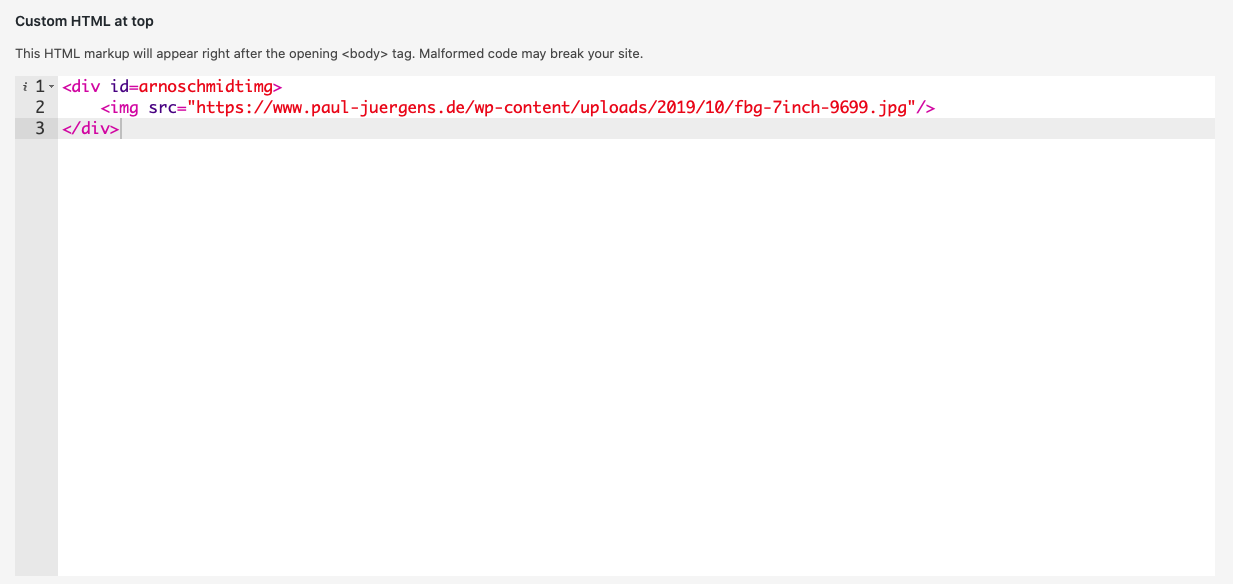Collapse the div block with the fold arrow
1233x584 pixels.
coord(51,87)
